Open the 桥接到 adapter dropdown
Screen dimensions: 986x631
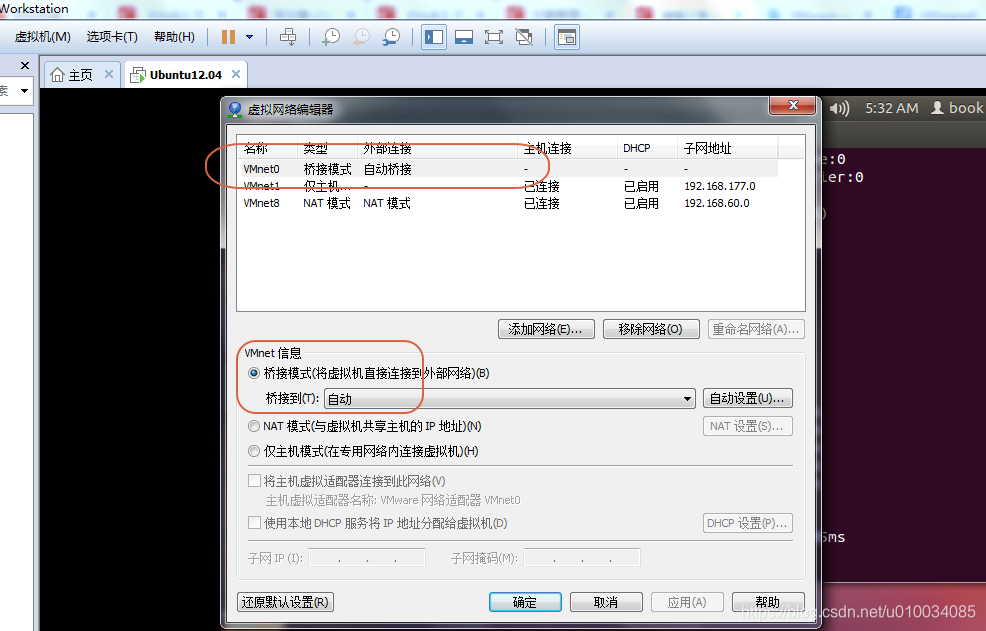[509, 399]
